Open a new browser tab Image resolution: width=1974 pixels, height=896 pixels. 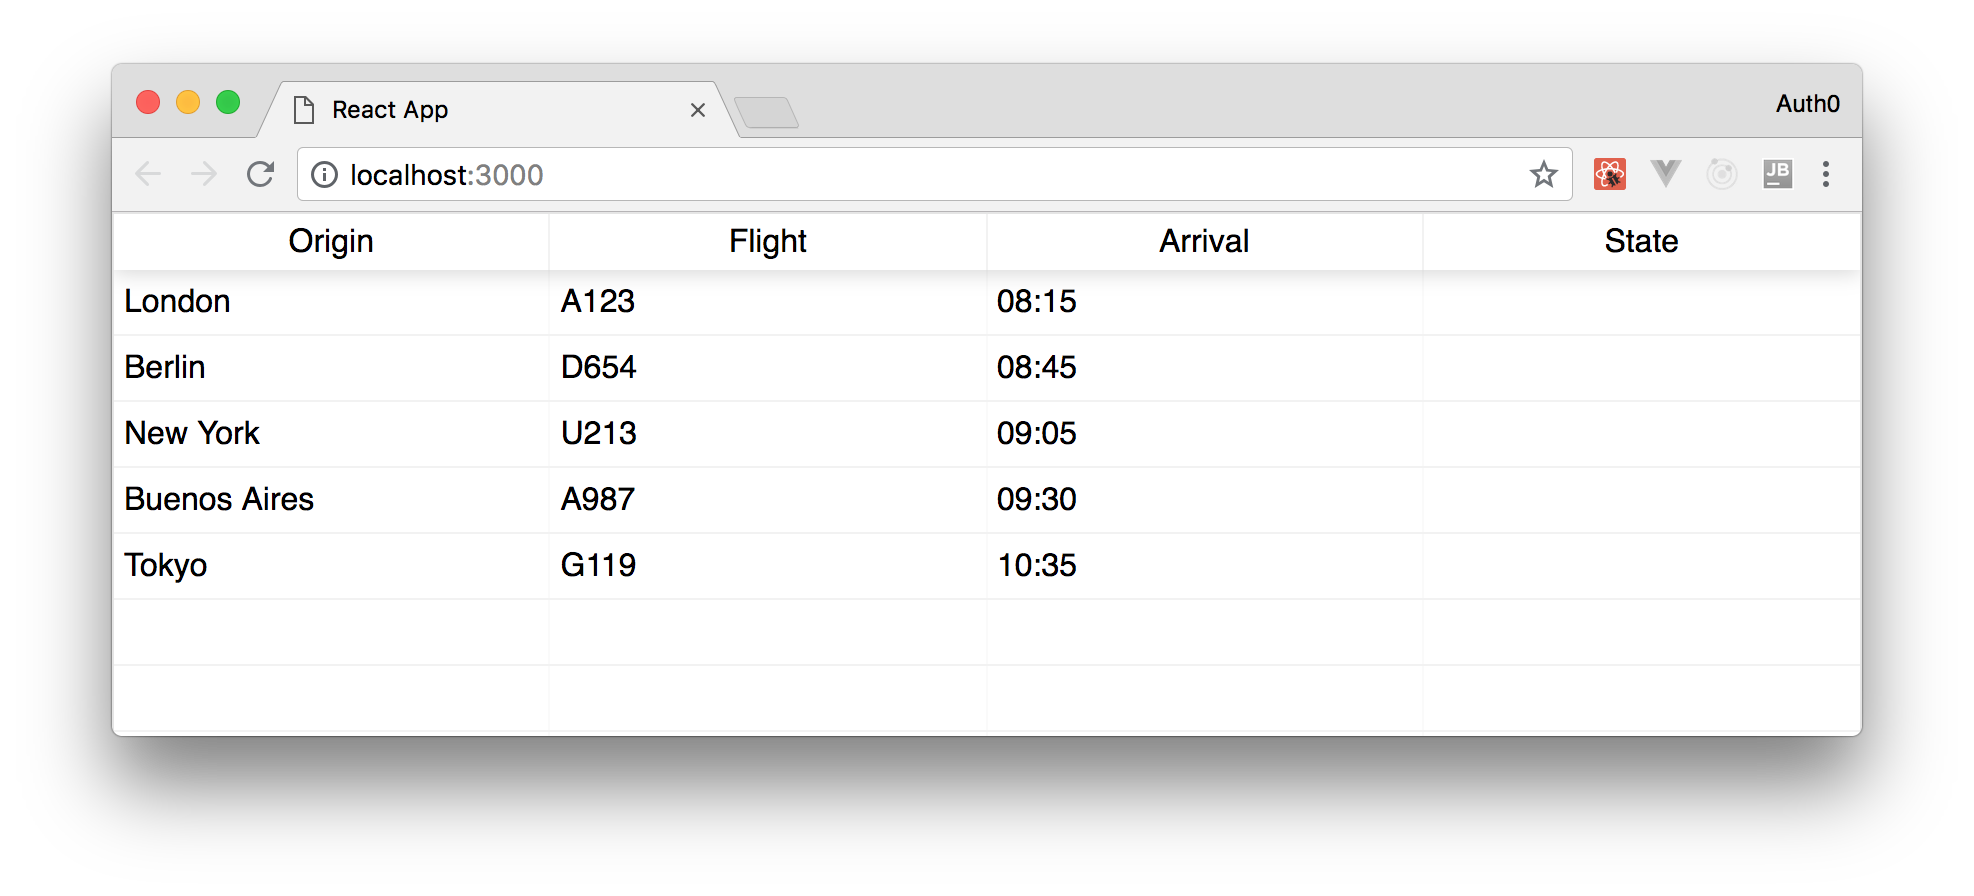[766, 112]
